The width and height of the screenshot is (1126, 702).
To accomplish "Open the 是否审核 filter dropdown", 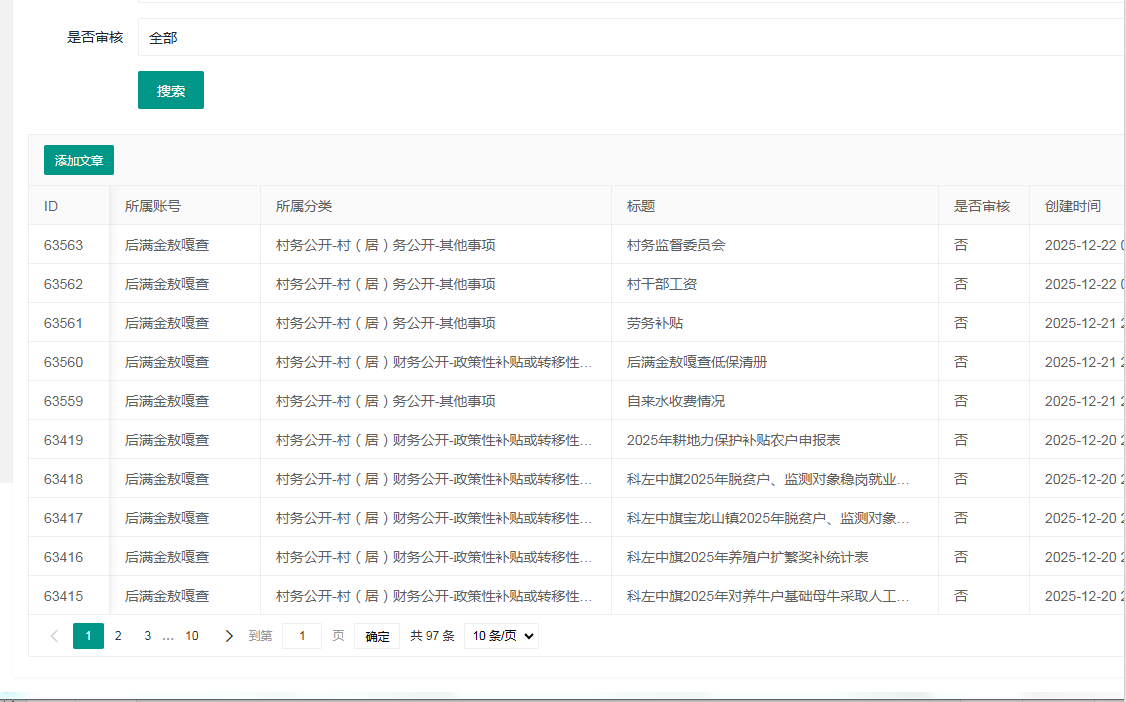I will 630,38.
